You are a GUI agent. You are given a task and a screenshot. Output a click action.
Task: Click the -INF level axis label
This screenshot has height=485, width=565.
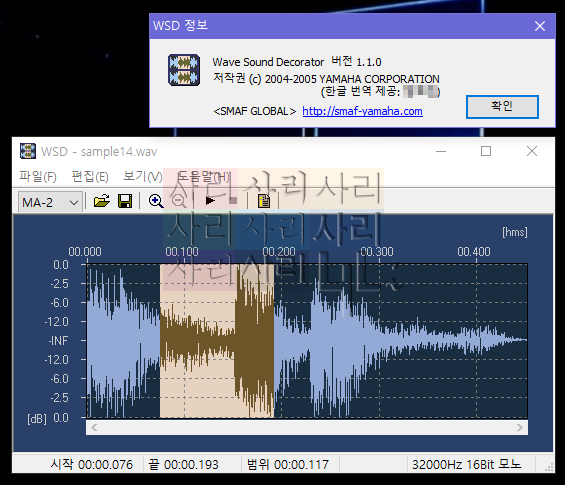pyautogui.click(x=58, y=341)
